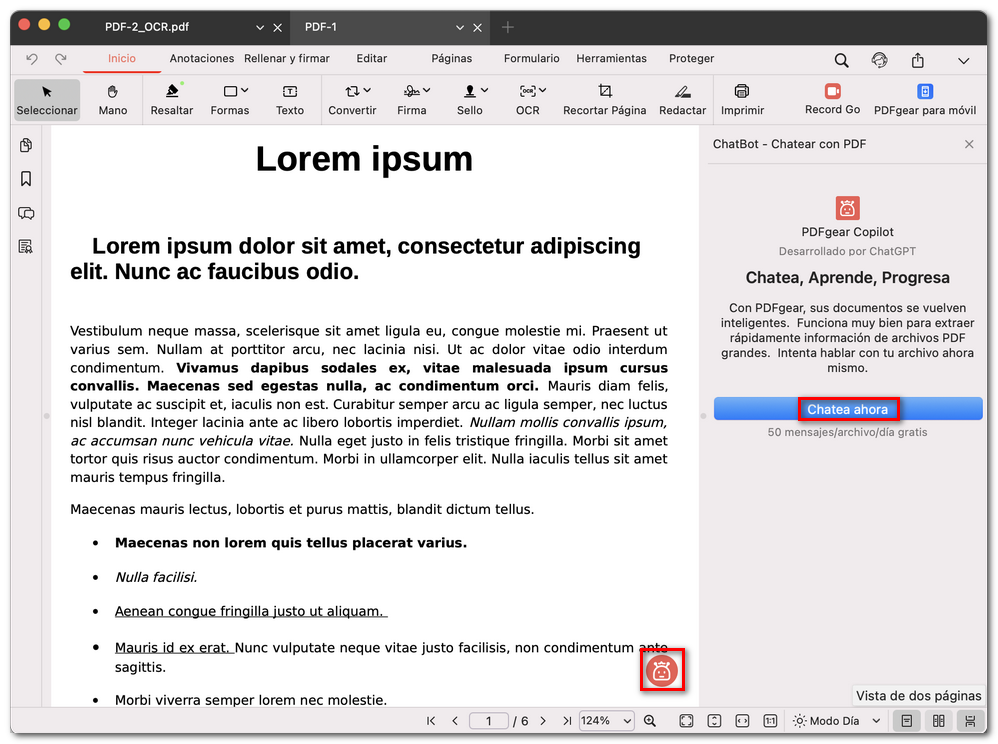Toggle two-page view layout
The height and width of the screenshot is (744, 998).
(939, 720)
